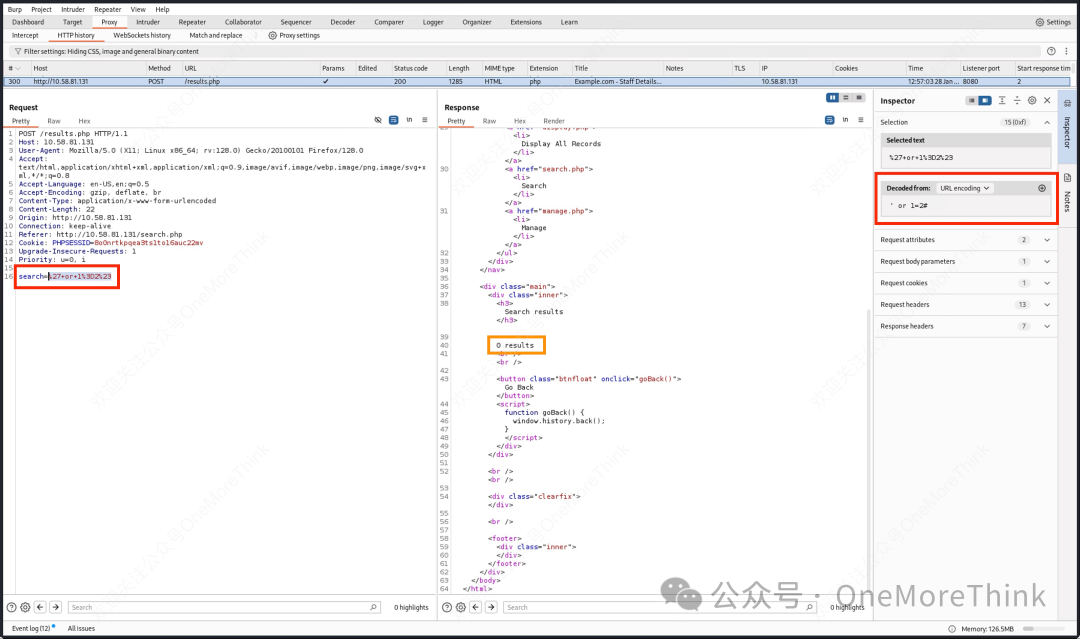The image size is (1080, 639).
Task: Switch Response view to Render tab
Action: 554,121
